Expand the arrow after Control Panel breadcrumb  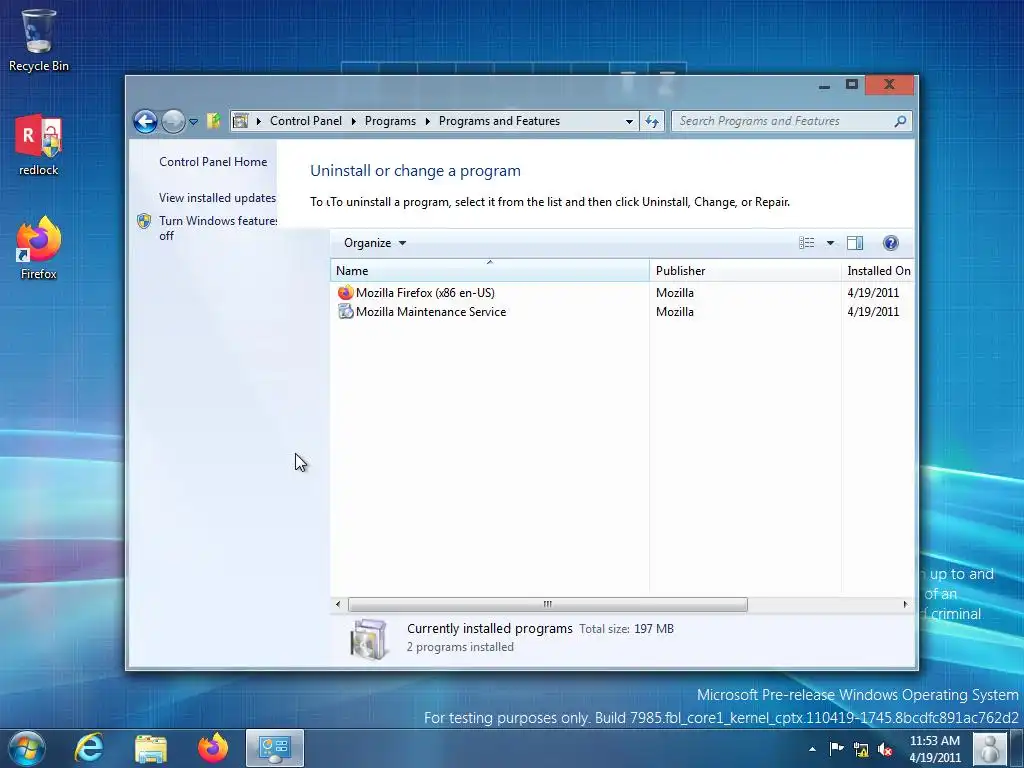[x=353, y=121]
